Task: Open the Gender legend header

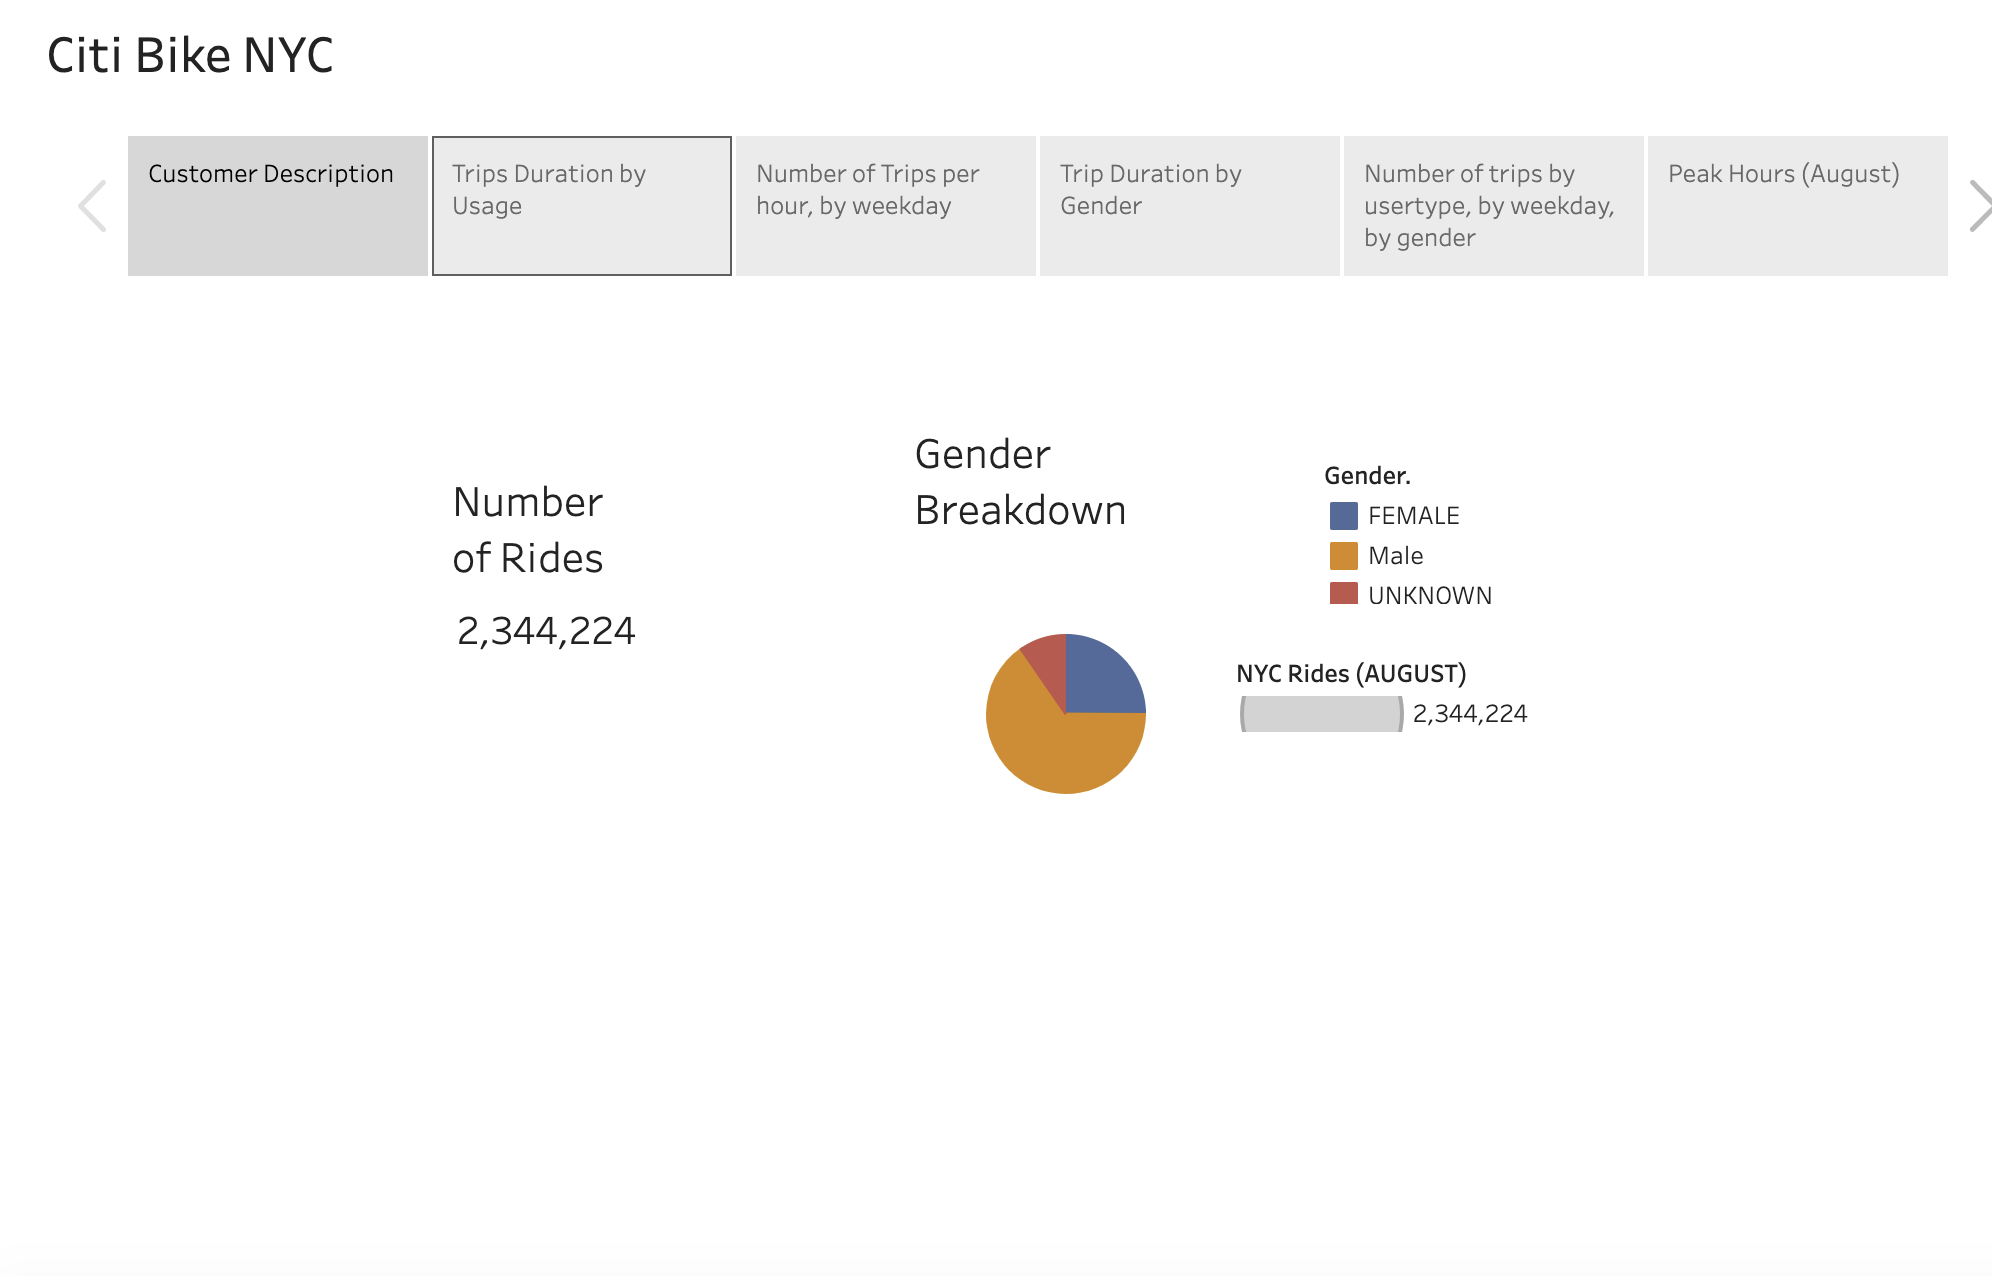Action: (x=1366, y=475)
